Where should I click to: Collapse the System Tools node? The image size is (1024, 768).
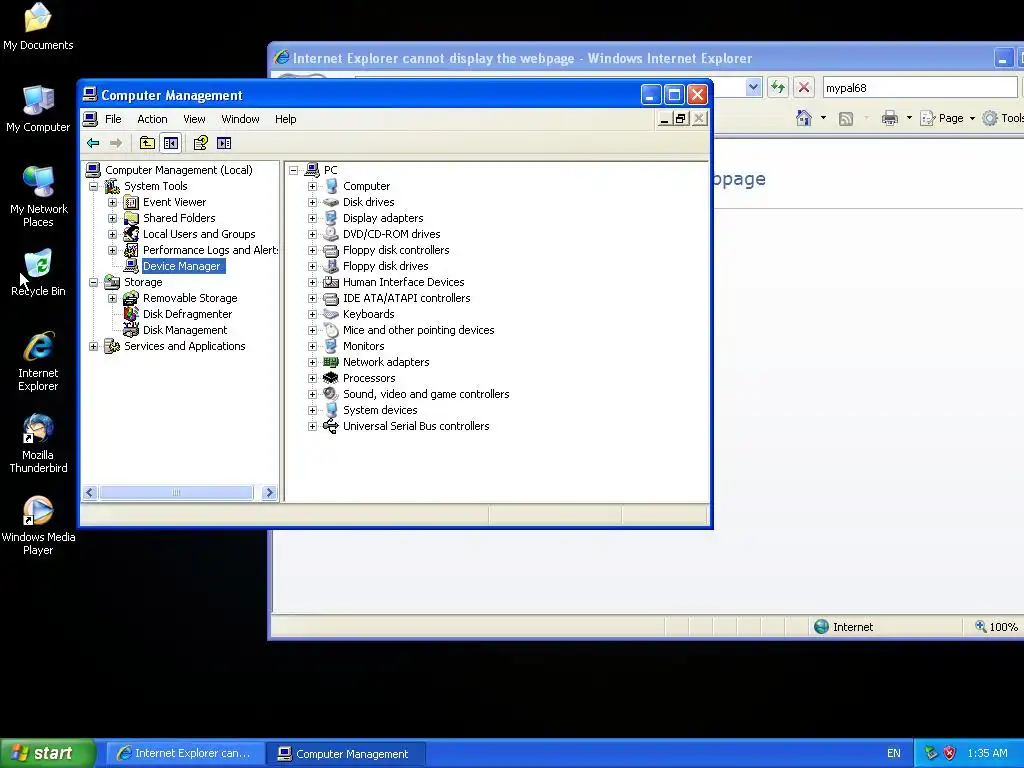(93, 186)
